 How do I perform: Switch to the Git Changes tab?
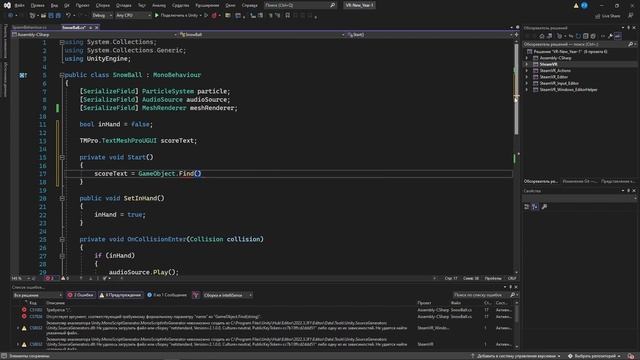[x=579, y=181]
